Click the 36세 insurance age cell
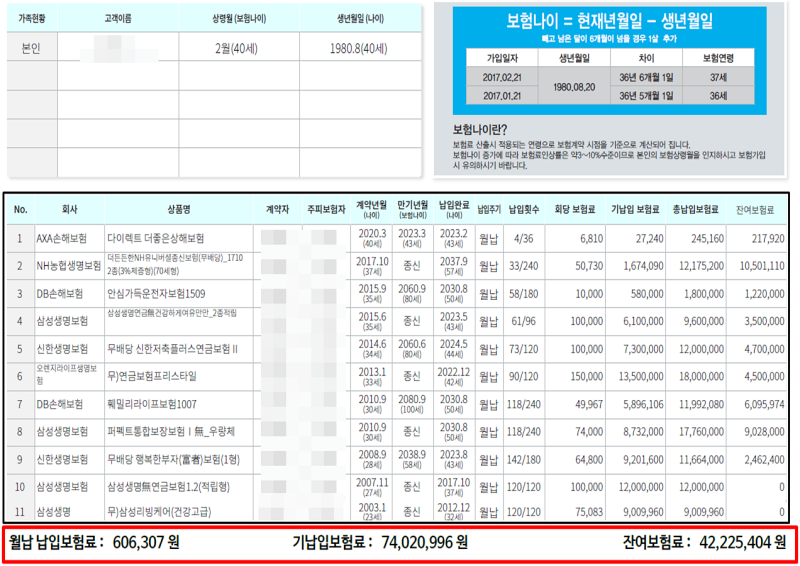The height and width of the screenshot is (566, 800). click(718, 95)
